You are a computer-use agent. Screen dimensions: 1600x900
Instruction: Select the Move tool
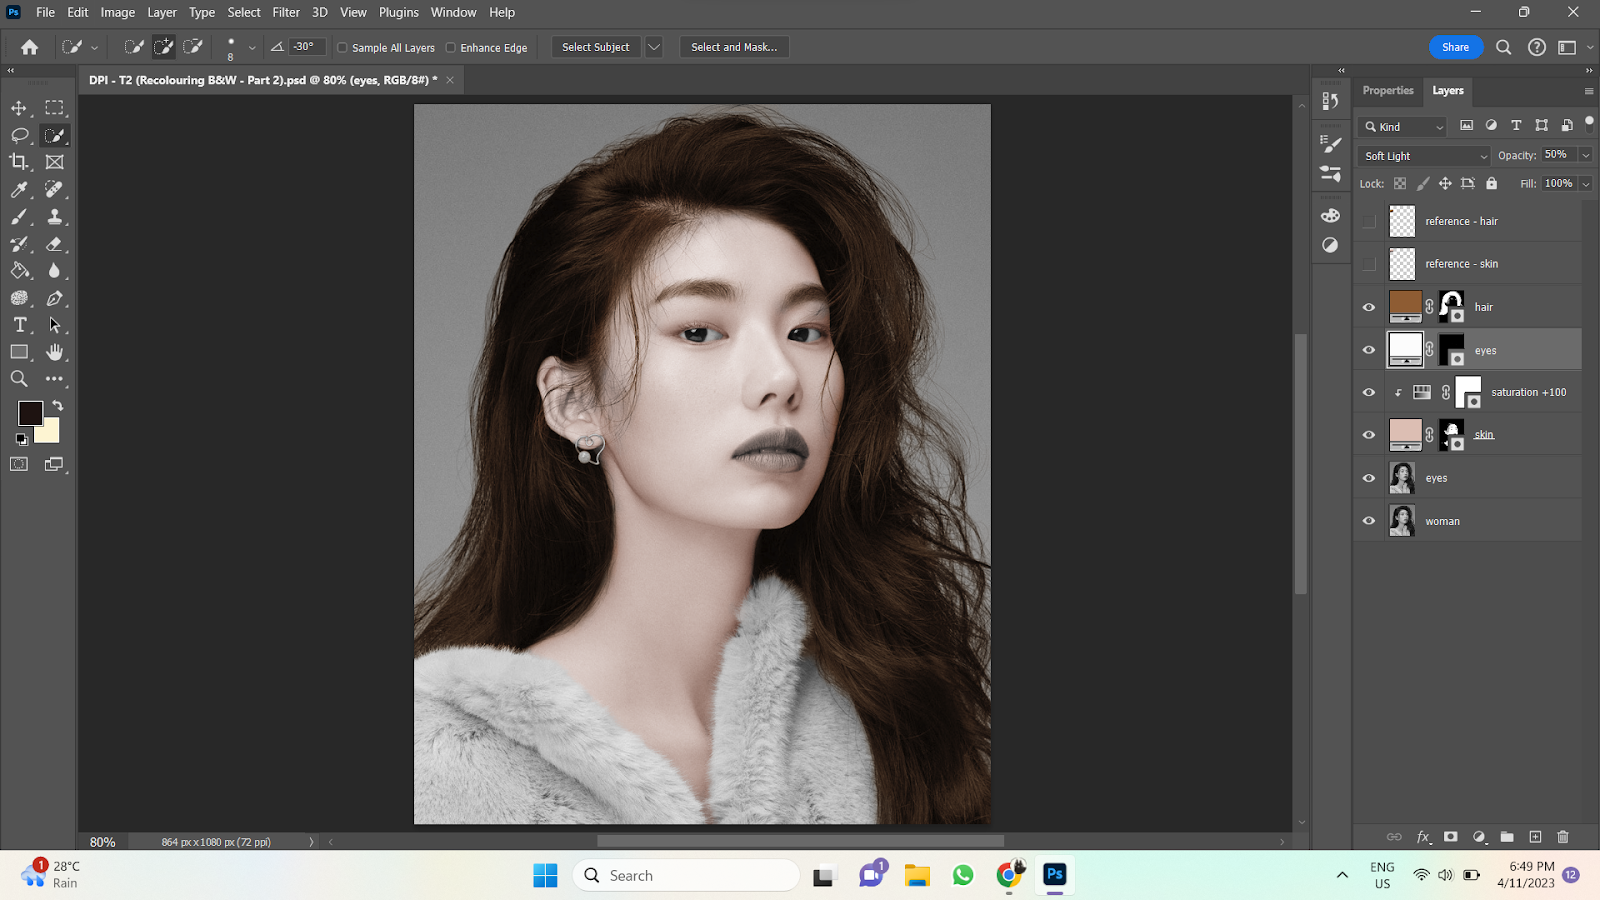coord(19,108)
